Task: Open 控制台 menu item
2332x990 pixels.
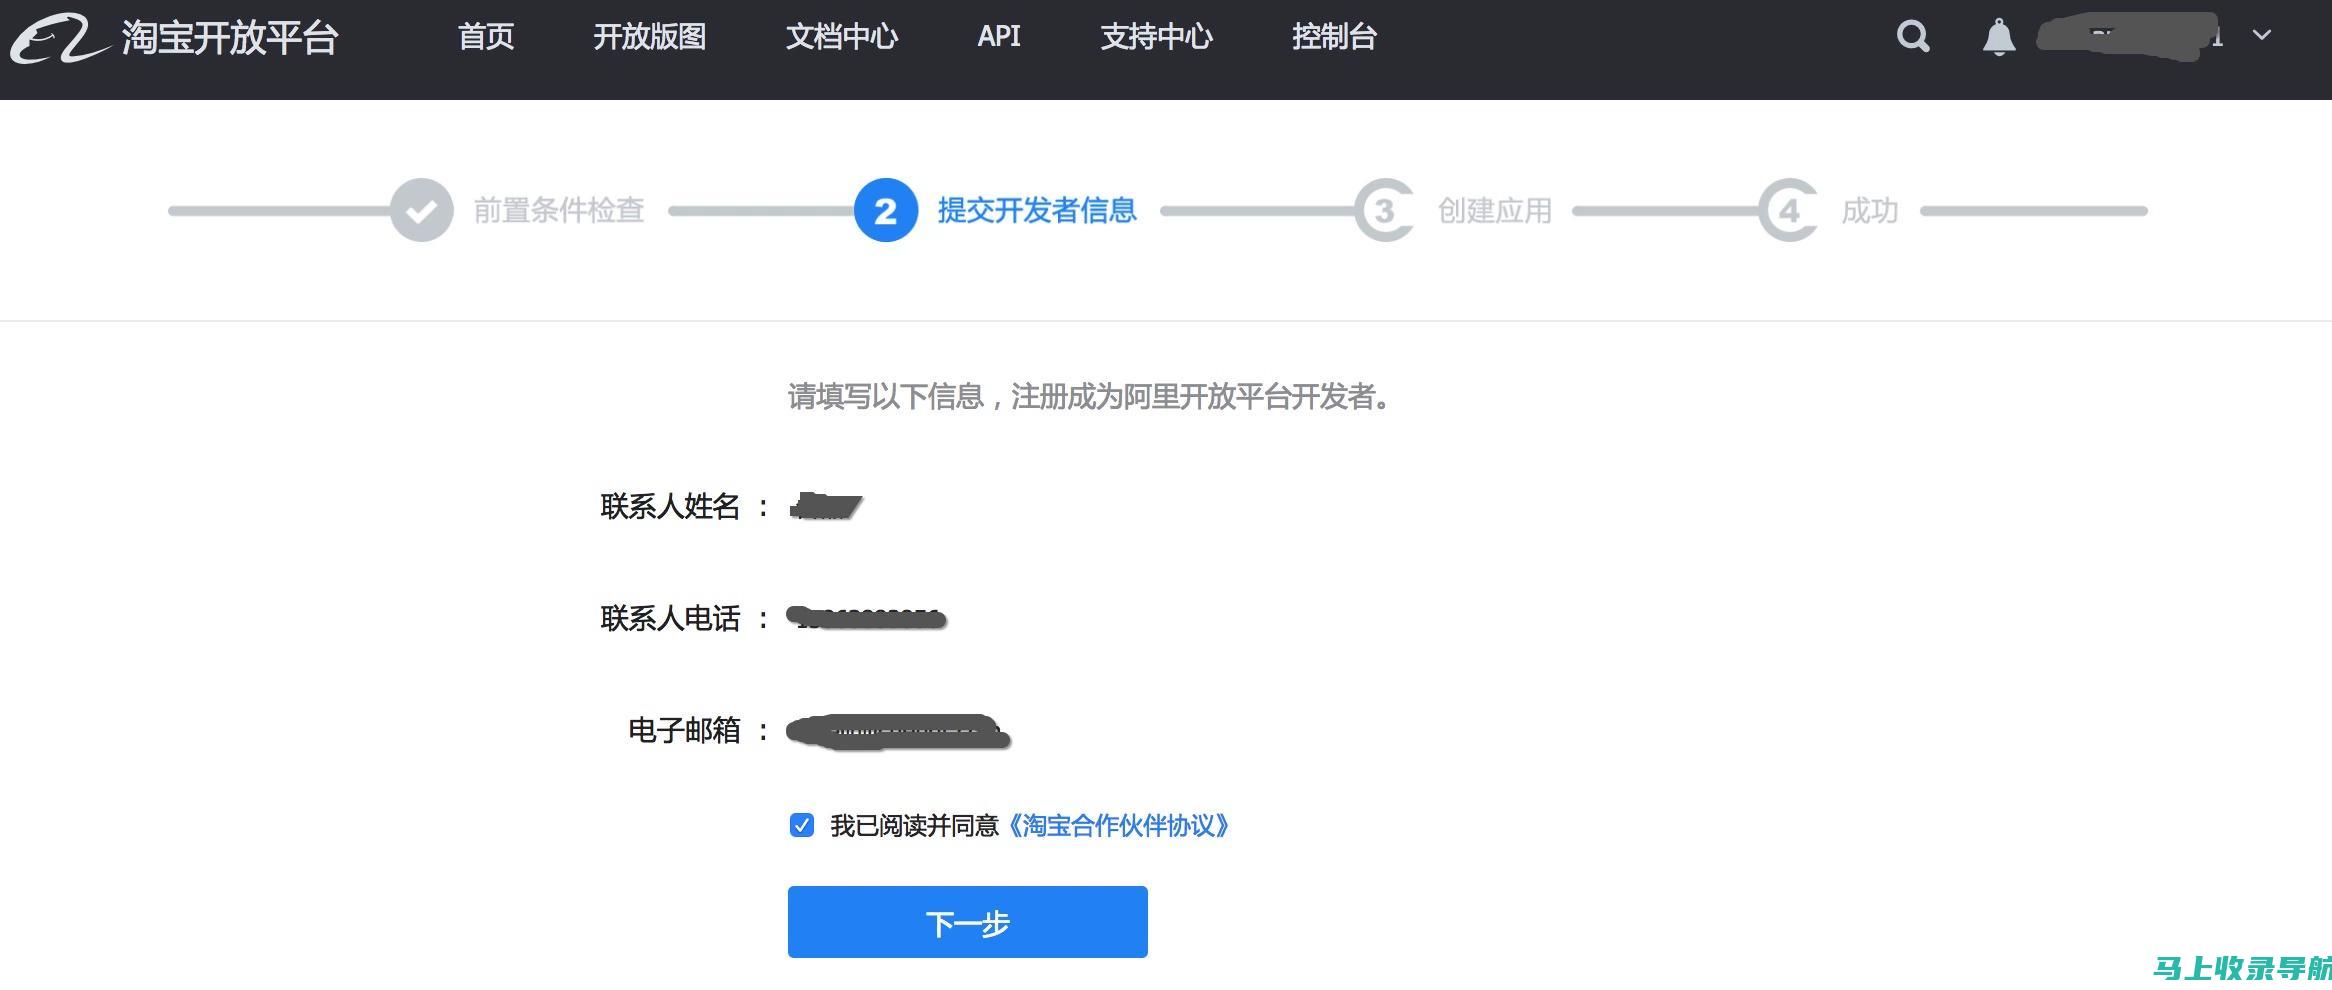Action: tap(1335, 37)
